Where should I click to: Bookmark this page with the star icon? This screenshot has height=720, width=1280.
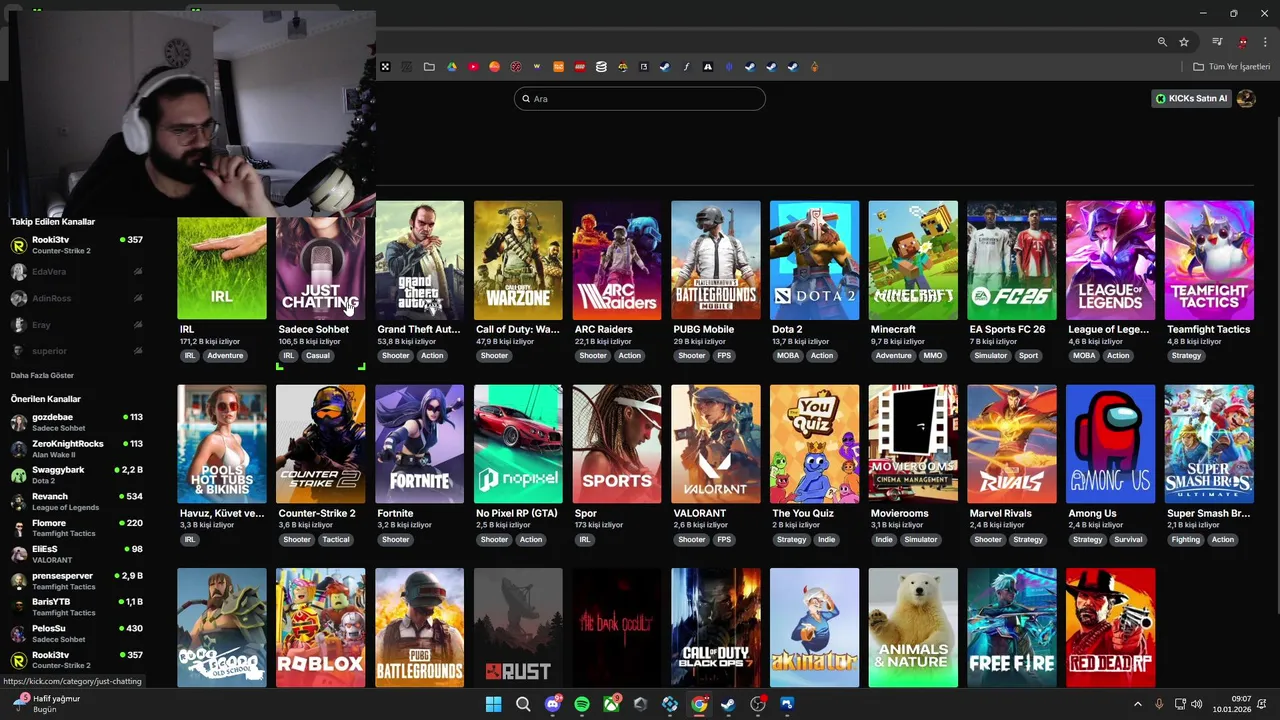pos(1184,42)
